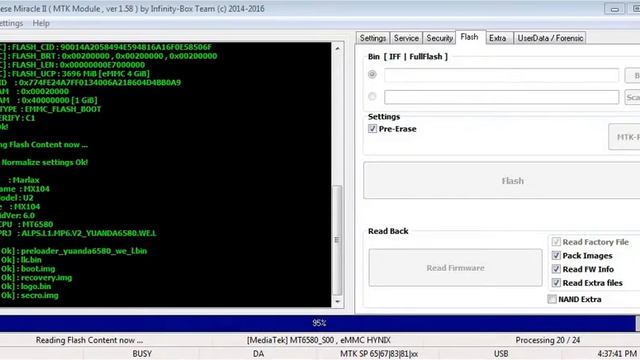
Task: Click the USB status cell
Action: pyautogui.click(x=501, y=354)
